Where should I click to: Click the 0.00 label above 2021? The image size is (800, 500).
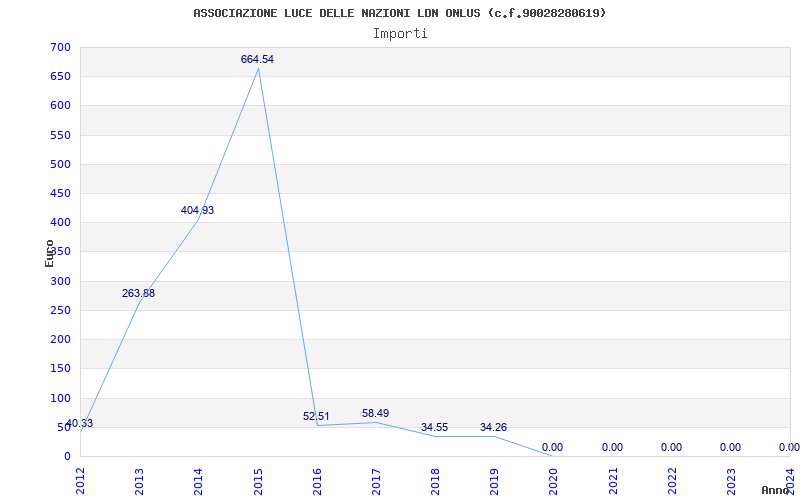click(x=612, y=447)
